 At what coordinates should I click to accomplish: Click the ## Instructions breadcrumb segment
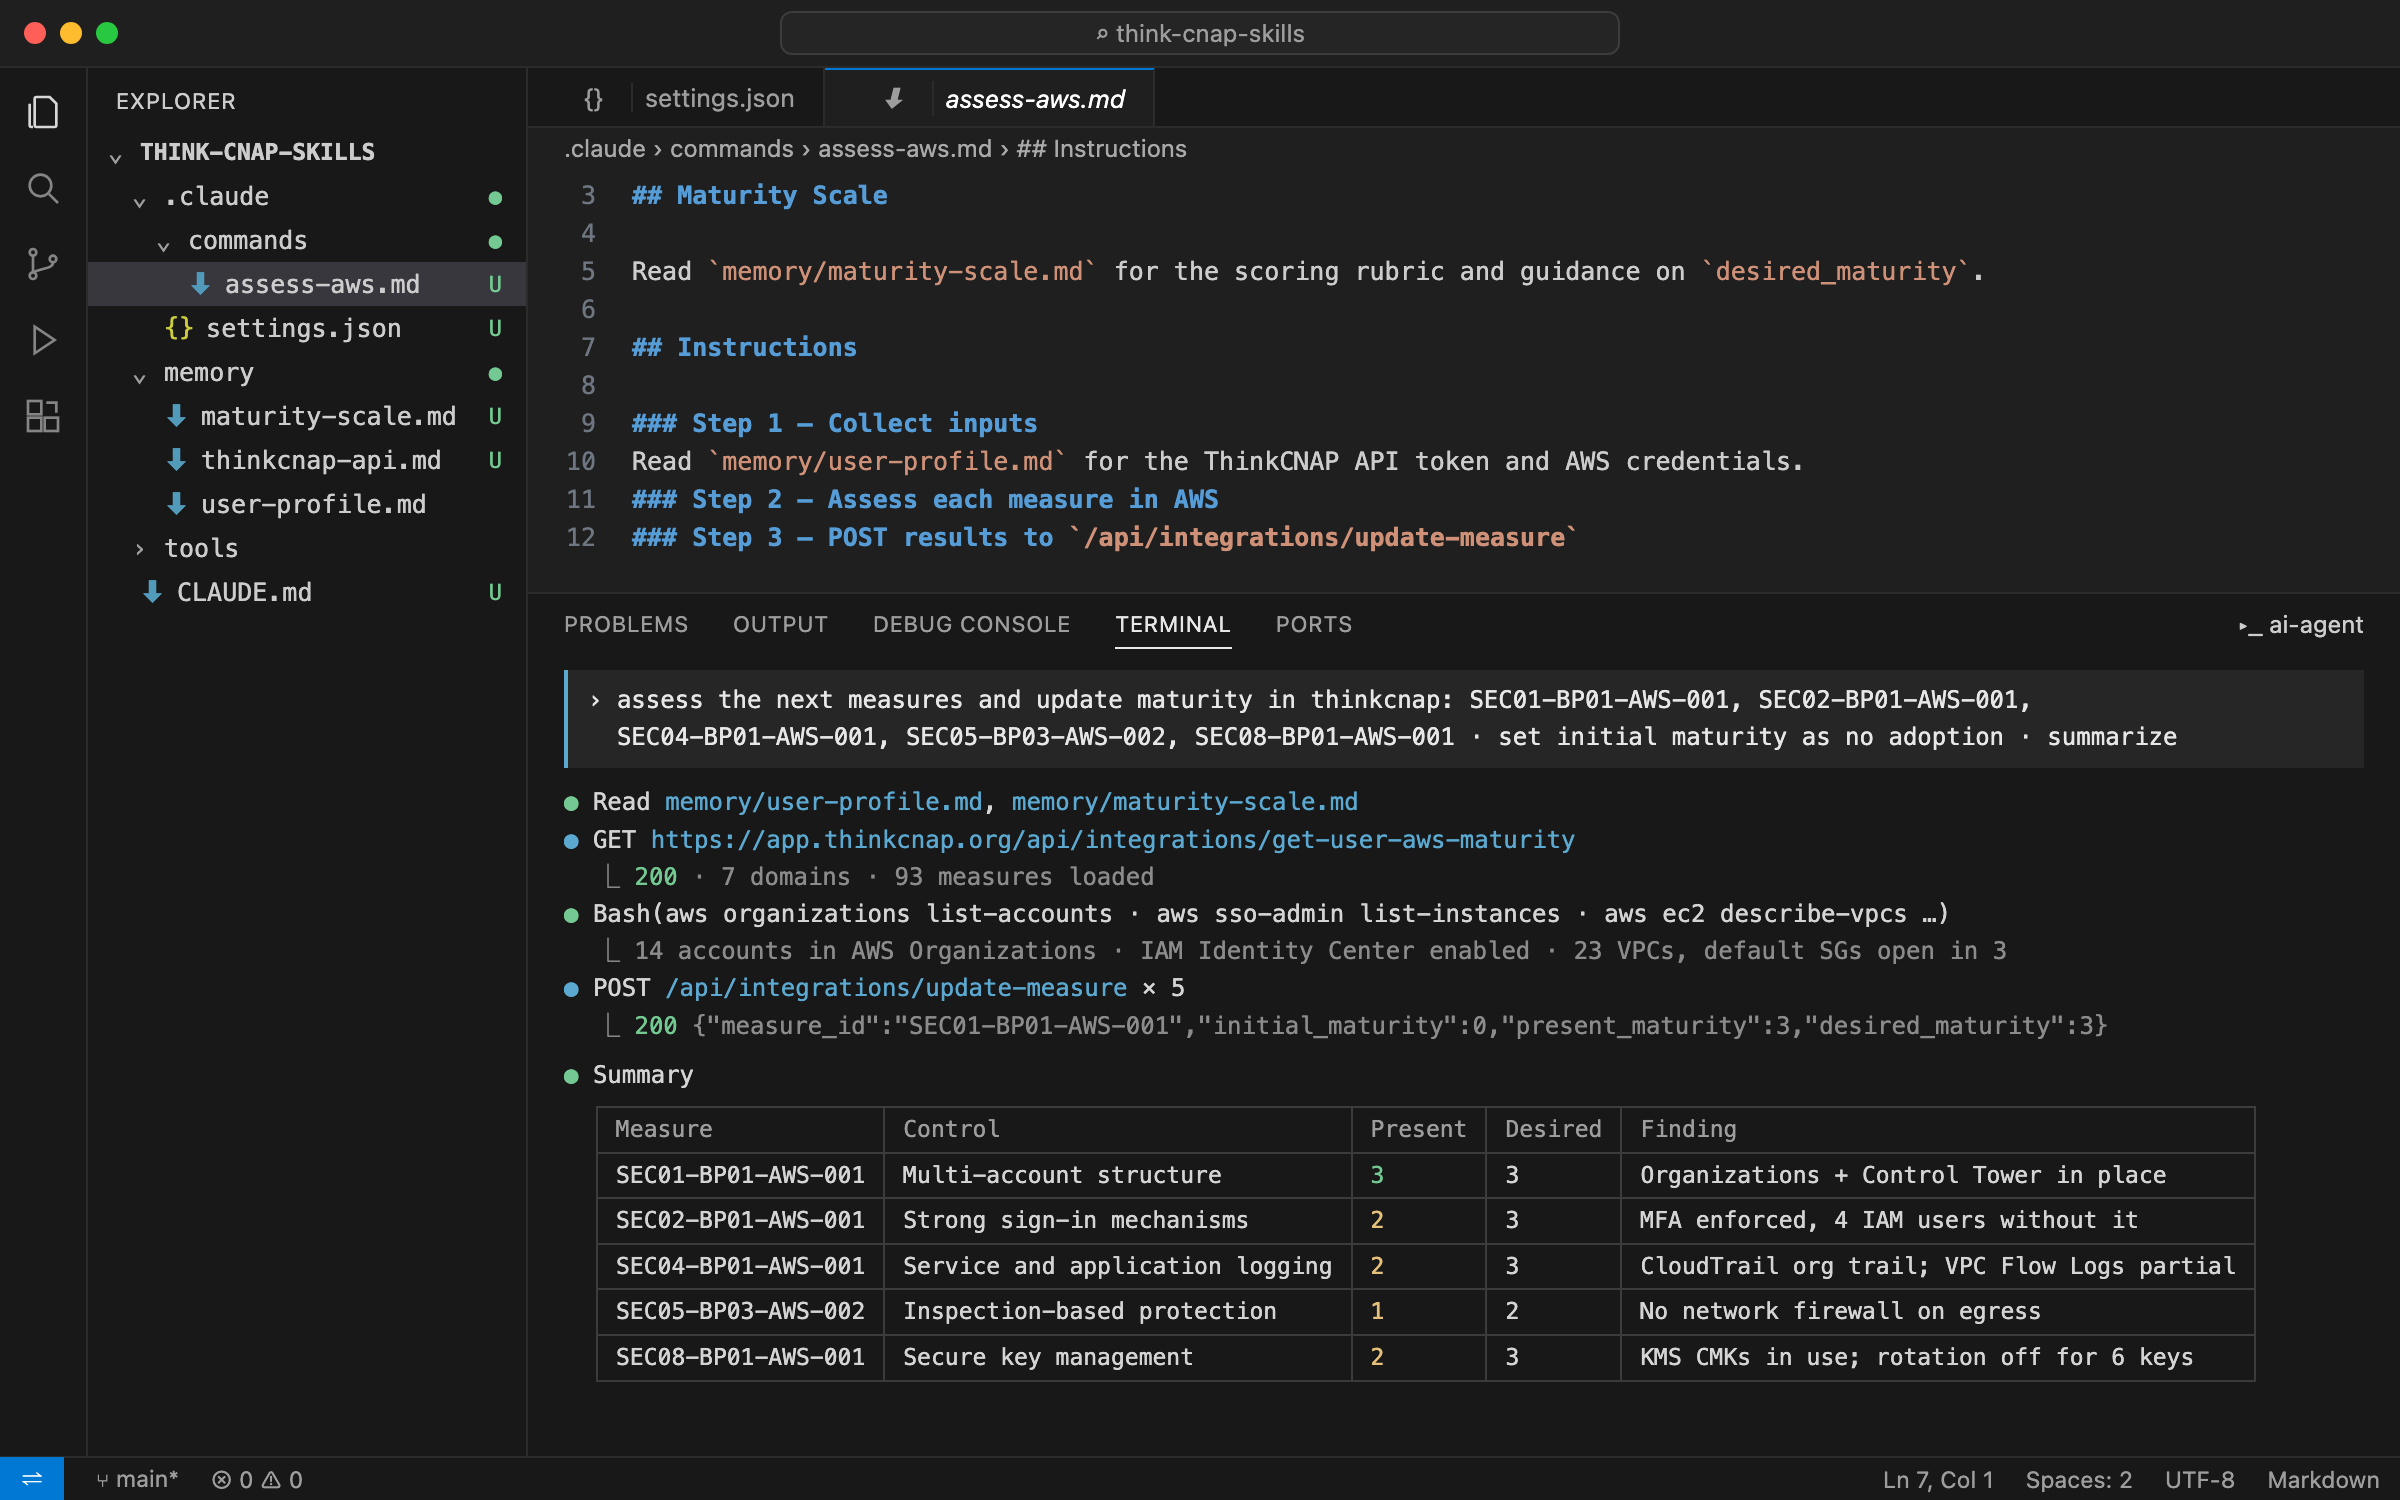(x=1101, y=149)
